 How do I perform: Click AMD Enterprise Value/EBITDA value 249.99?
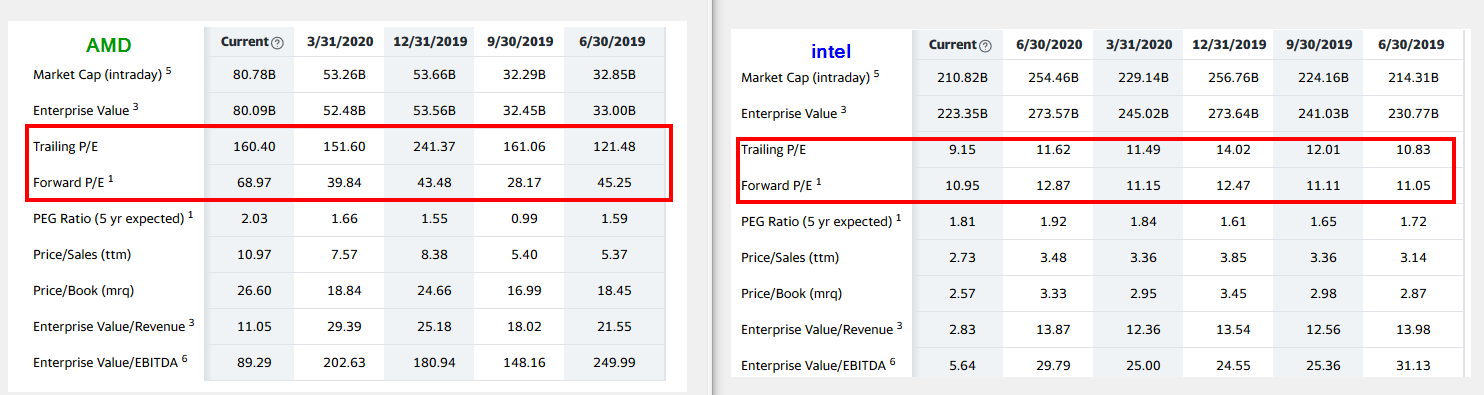614,362
